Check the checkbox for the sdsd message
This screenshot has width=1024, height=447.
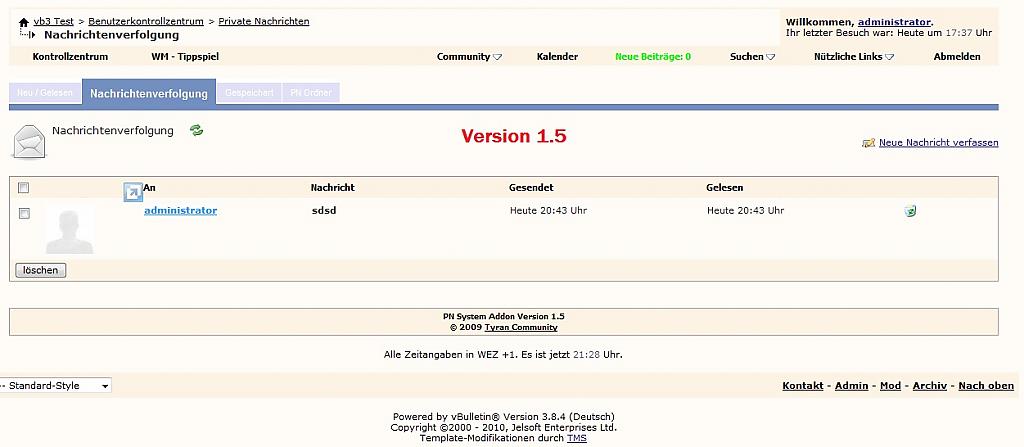click(24, 213)
